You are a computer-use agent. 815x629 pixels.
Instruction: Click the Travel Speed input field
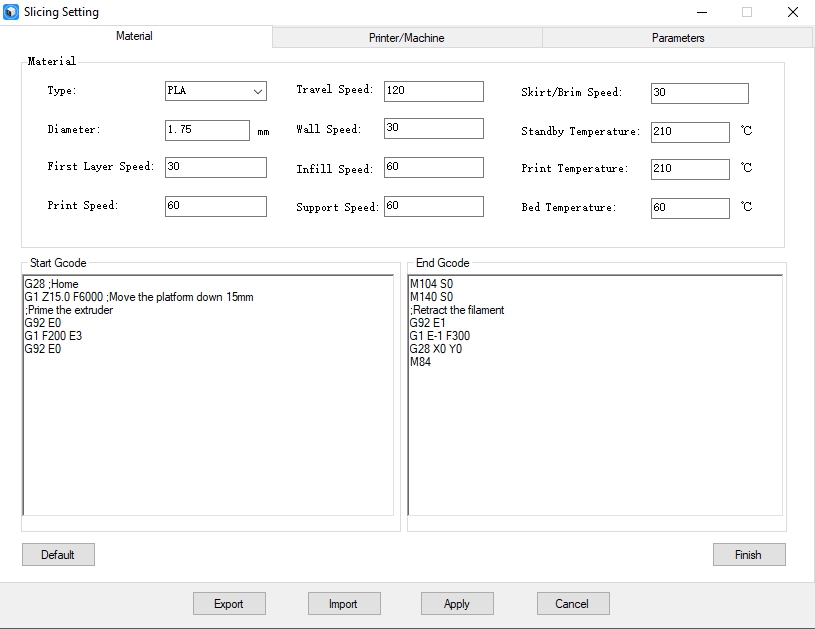pyautogui.click(x=434, y=91)
